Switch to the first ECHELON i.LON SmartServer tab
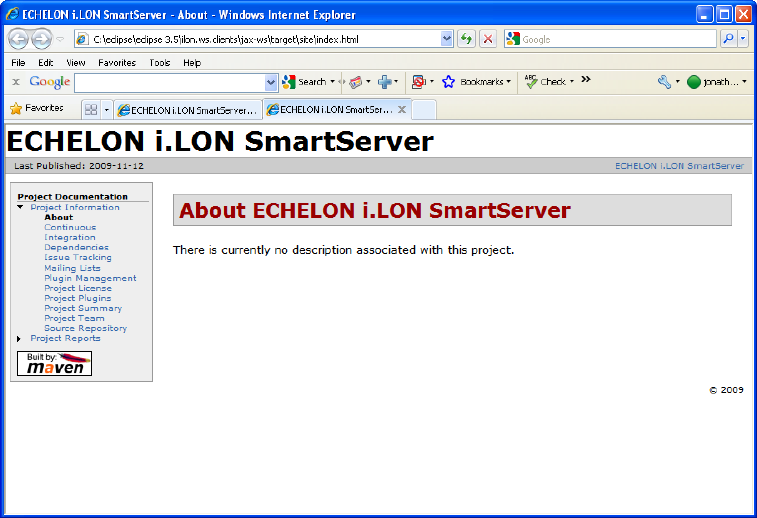This screenshot has width=757, height=518. (x=188, y=110)
